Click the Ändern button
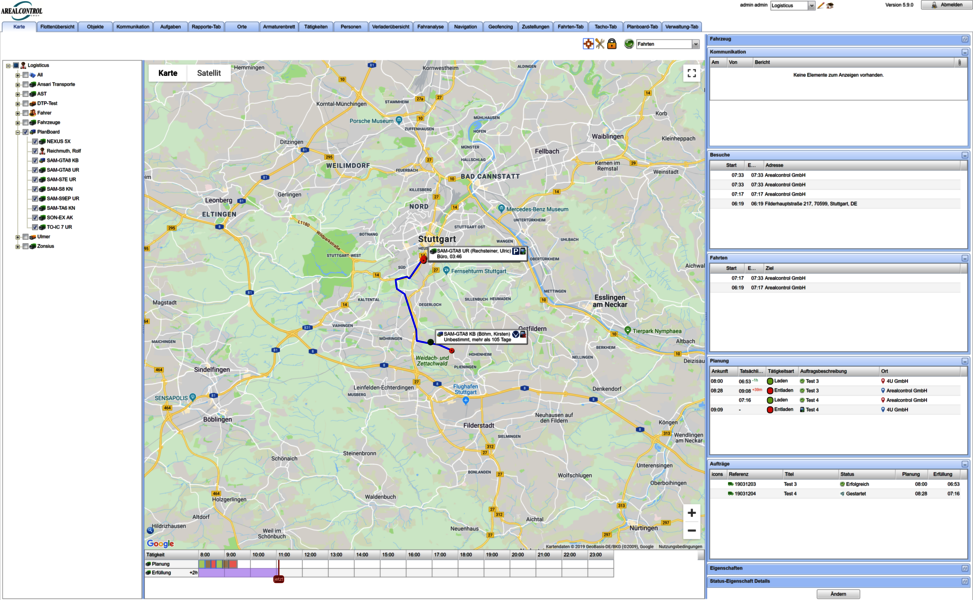973x600 pixels. (x=838, y=594)
